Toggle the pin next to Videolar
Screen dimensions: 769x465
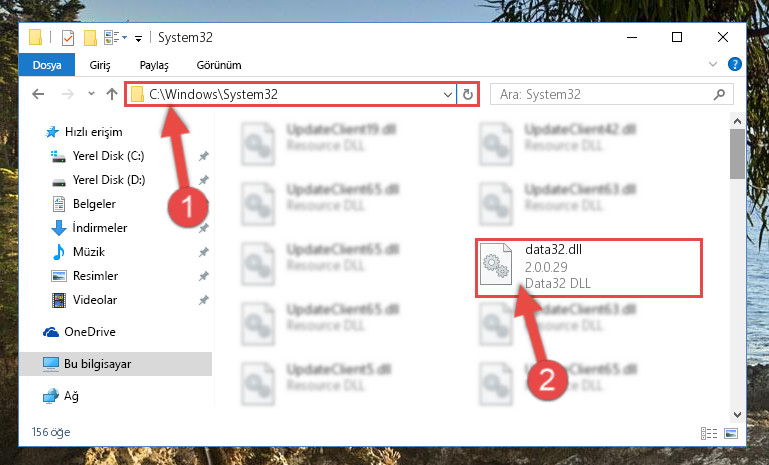click(204, 300)
